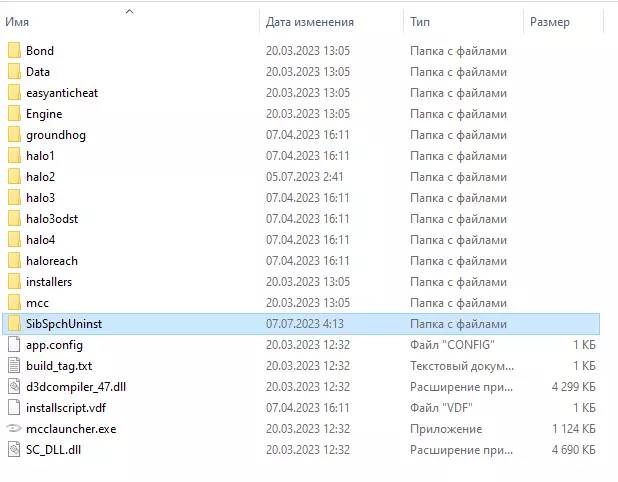
Task: Click the Приложение type of mcclauncher.exe
Action: point(446,429)
